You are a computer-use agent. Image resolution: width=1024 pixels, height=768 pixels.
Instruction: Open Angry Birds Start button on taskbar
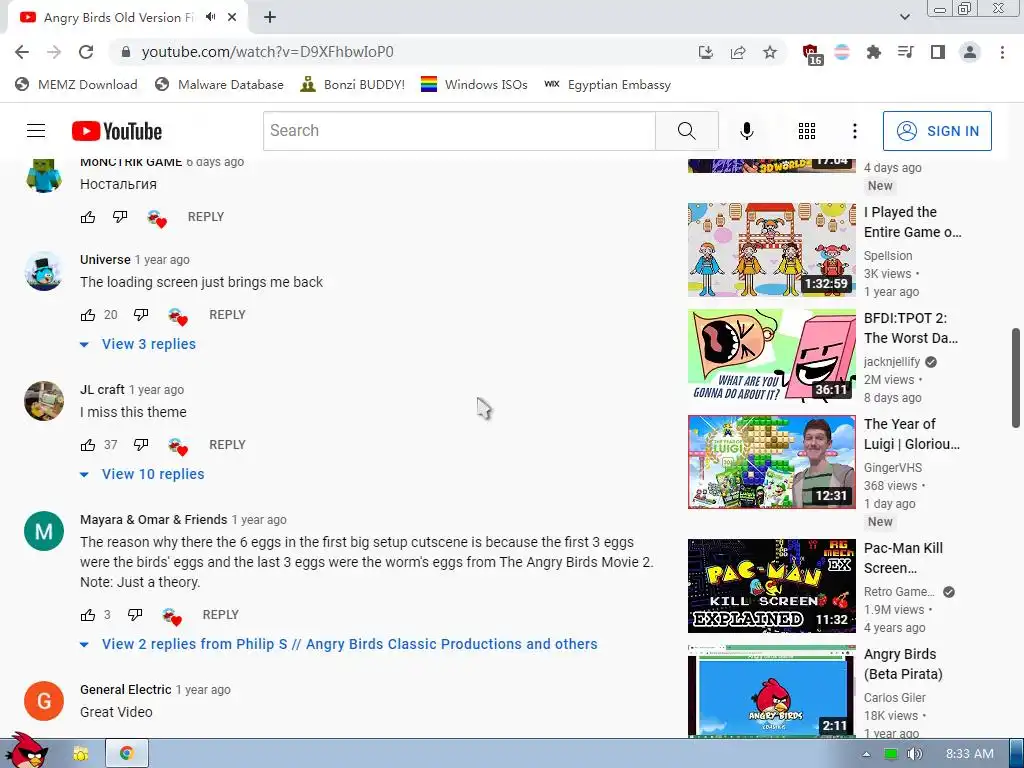pyautogui.click(x=29, y=751)
